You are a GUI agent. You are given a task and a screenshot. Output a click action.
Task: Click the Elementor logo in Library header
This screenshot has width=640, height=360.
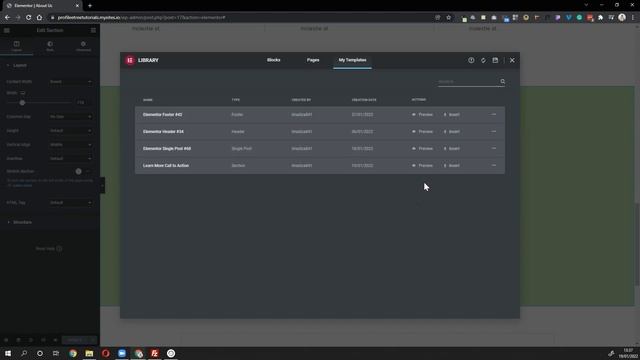click(x=130, y=60)
